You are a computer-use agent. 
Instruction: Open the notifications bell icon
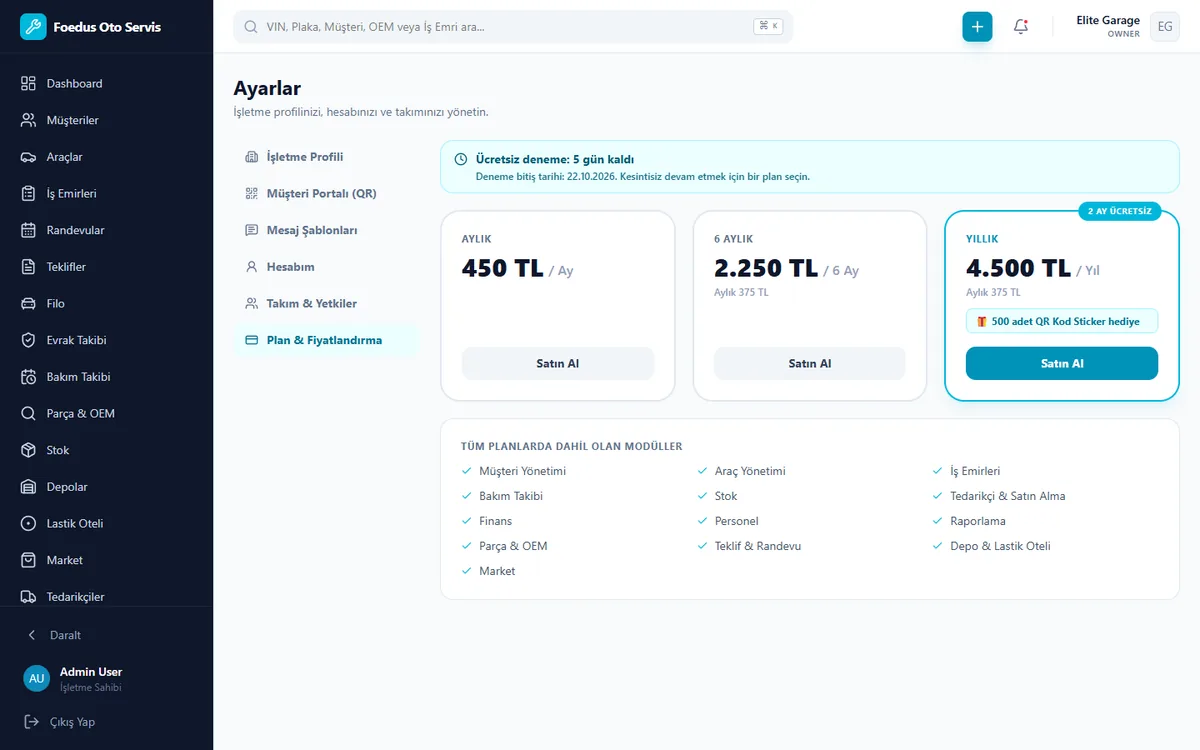(x=1021, y=27)
